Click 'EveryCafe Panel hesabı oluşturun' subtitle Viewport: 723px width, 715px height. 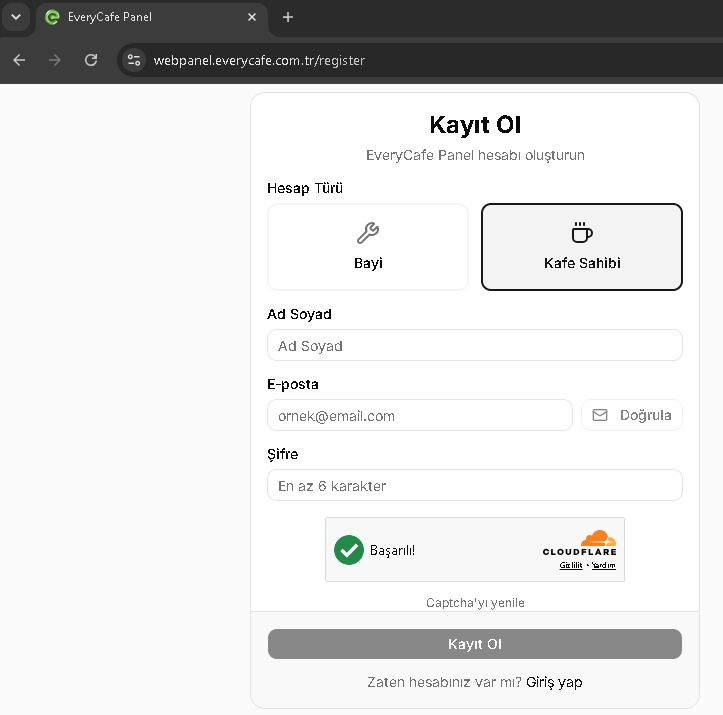click(475, 155)
